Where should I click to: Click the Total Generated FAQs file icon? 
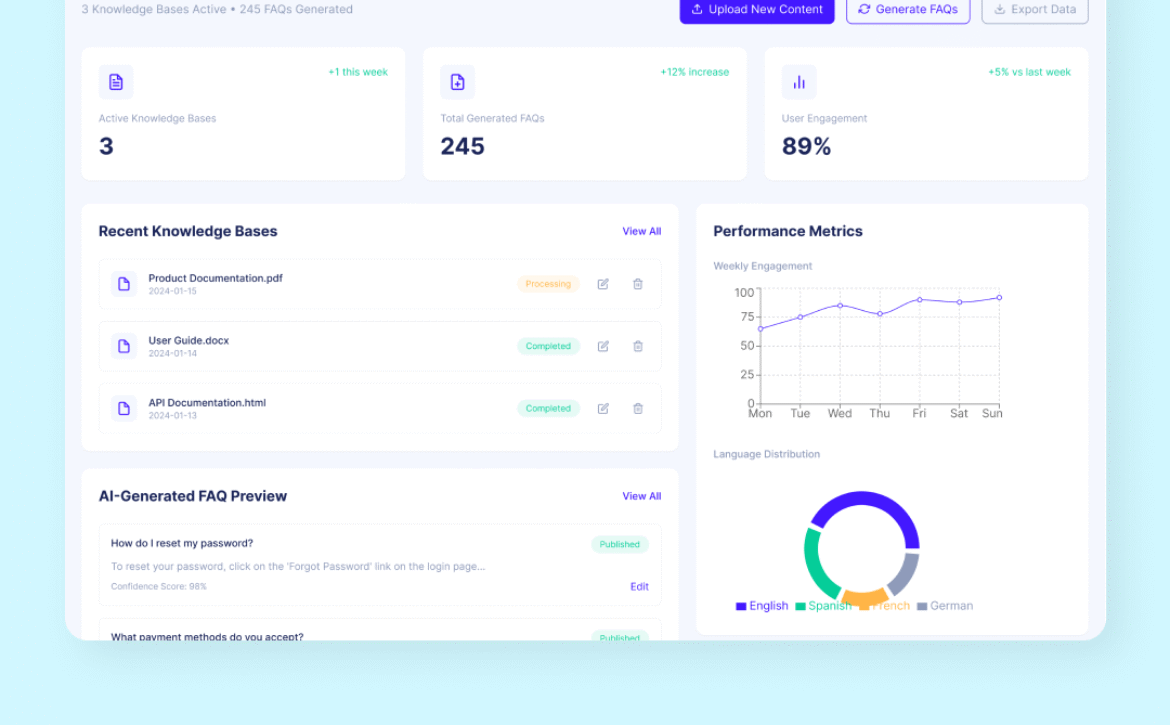point(457,82)
